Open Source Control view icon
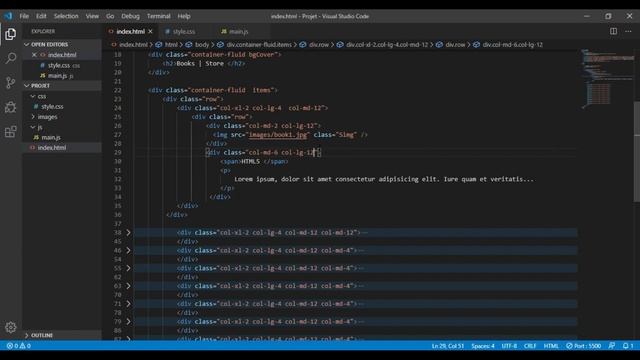 pos(11,83)
